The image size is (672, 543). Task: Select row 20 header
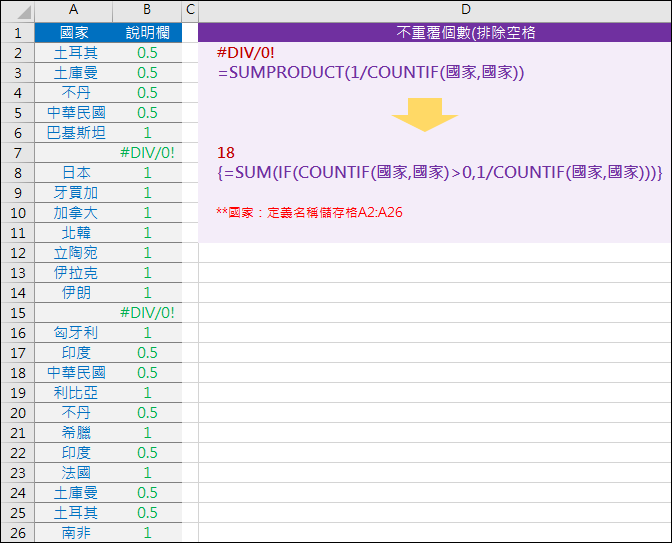pos(18,413)
